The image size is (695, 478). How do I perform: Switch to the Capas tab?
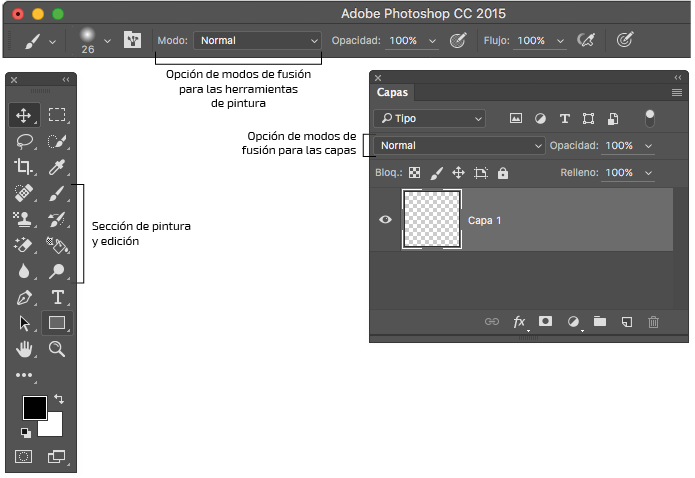pos(392,92)
